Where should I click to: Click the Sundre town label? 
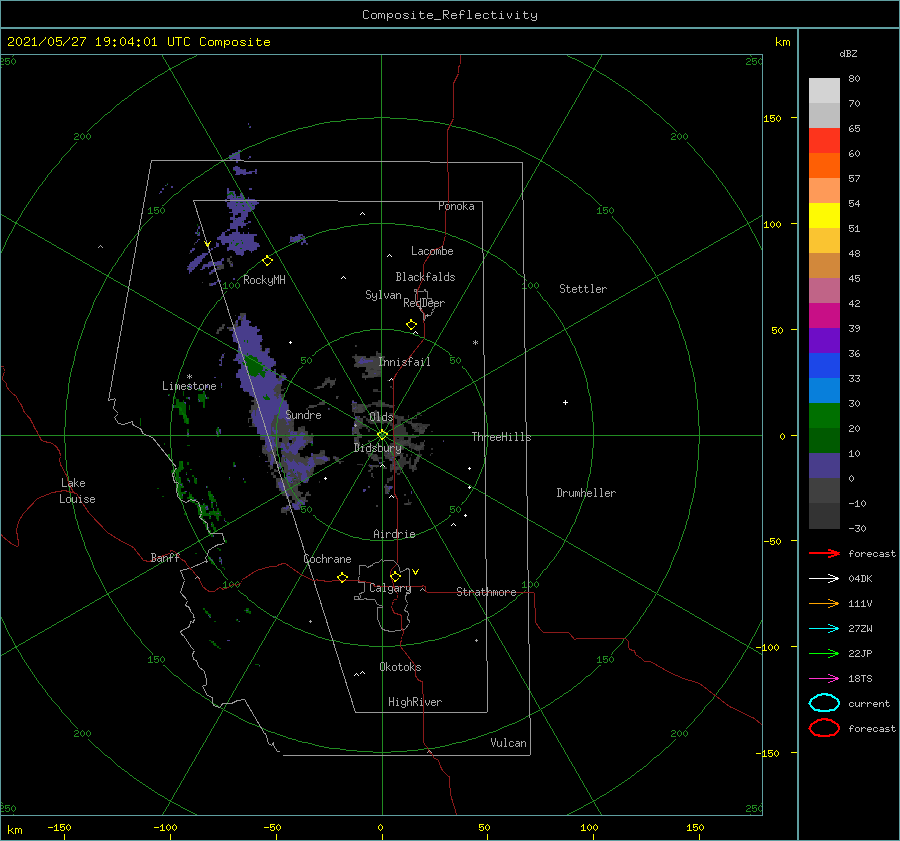click(x=304, y=414)
